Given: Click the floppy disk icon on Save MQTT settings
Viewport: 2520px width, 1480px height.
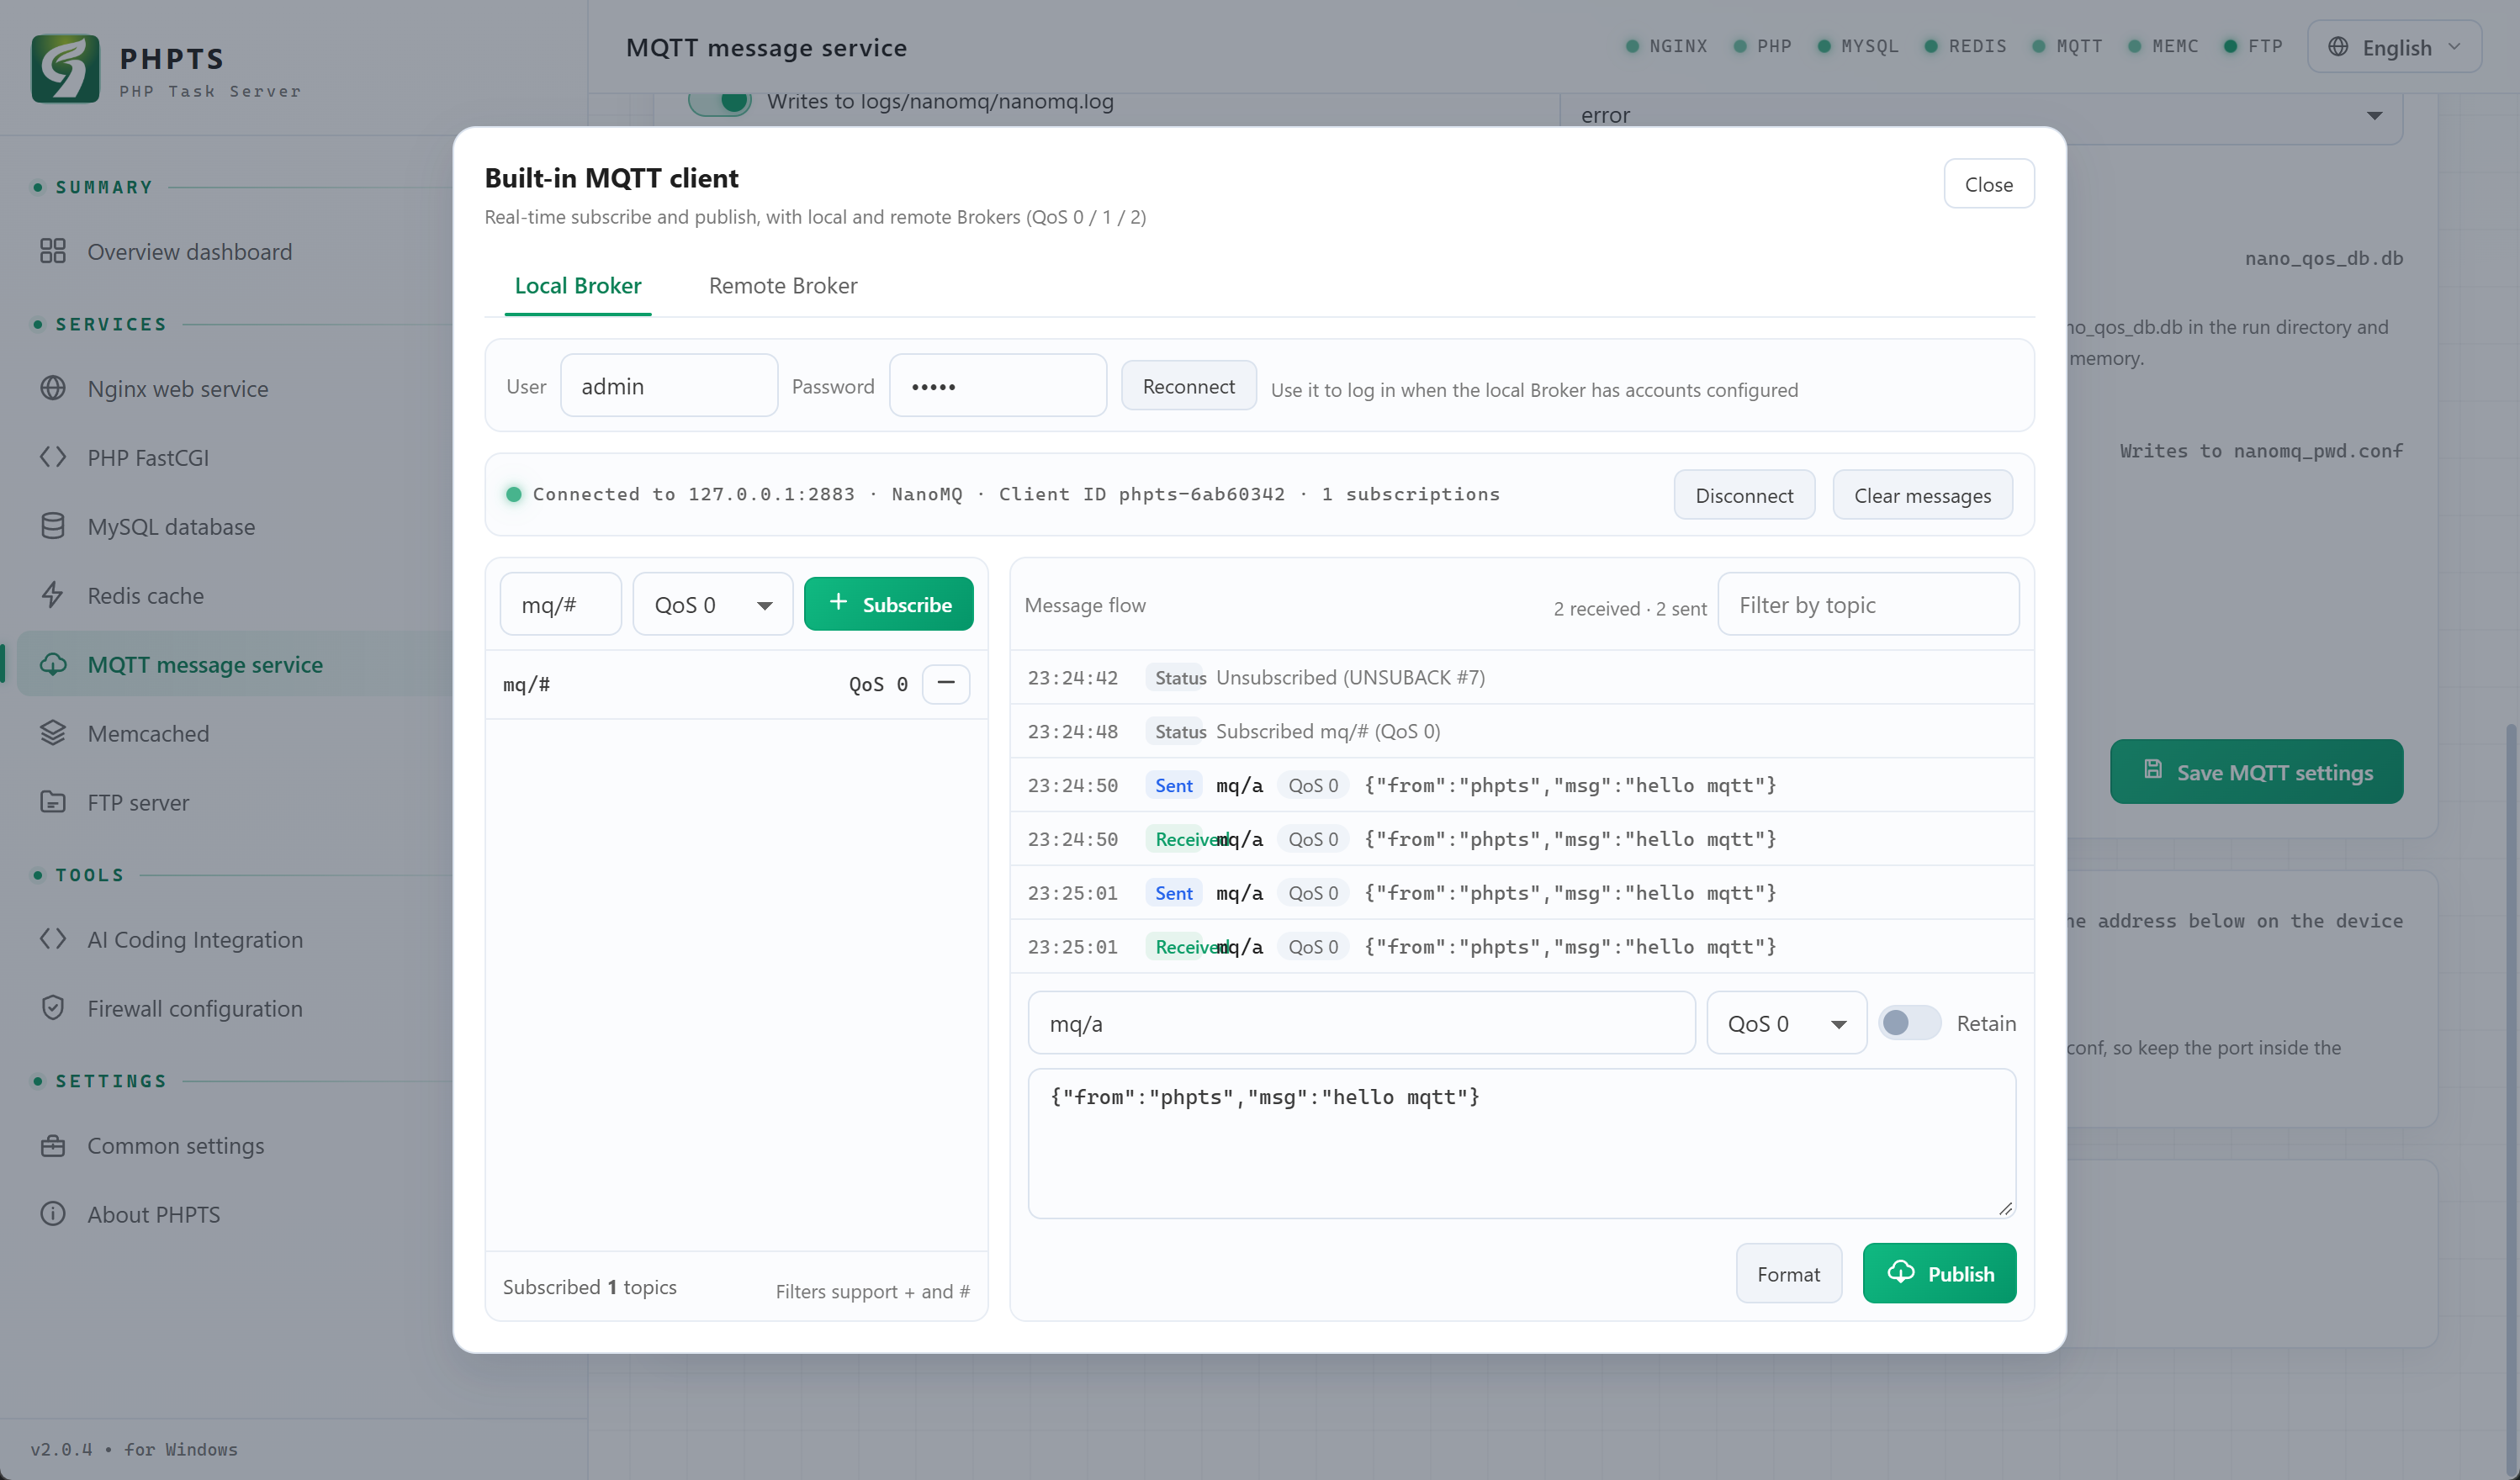Looking at the screenshot, I should (x=2153, y=769).
